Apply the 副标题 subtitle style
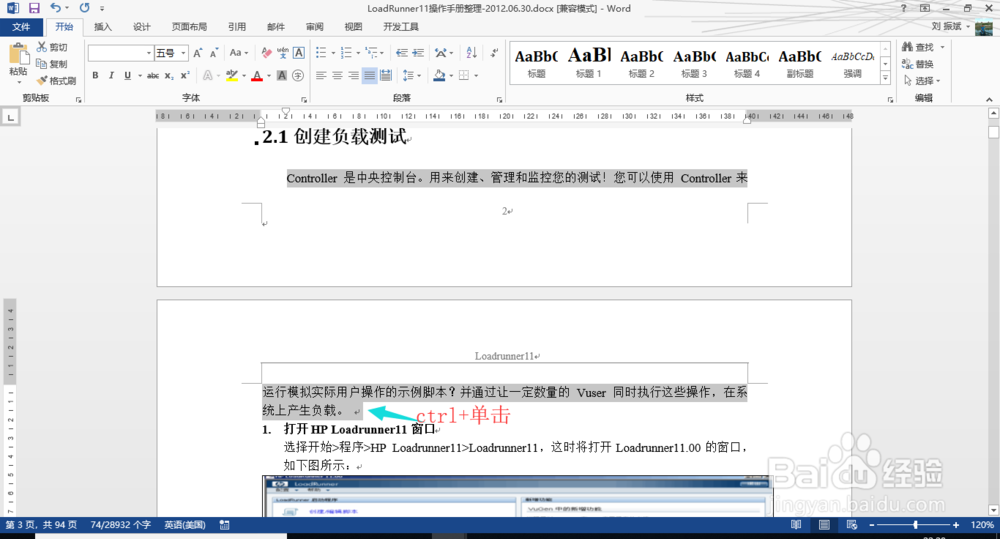The height and width of the screenshot is (539, 1000). [800, 63]
